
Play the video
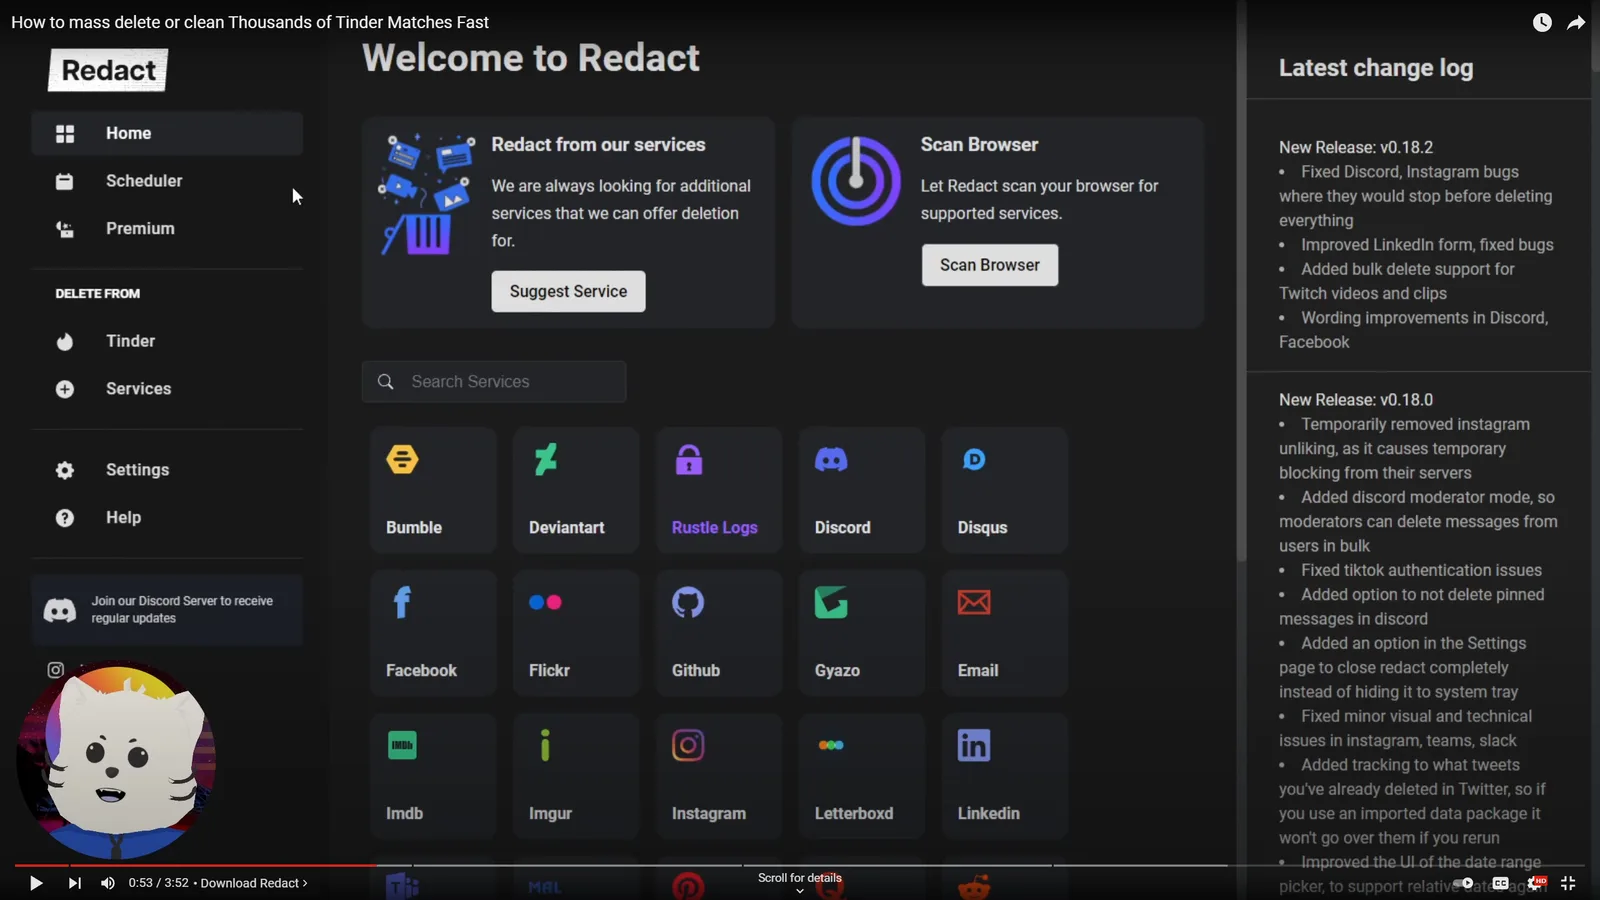tap(35, 883)
